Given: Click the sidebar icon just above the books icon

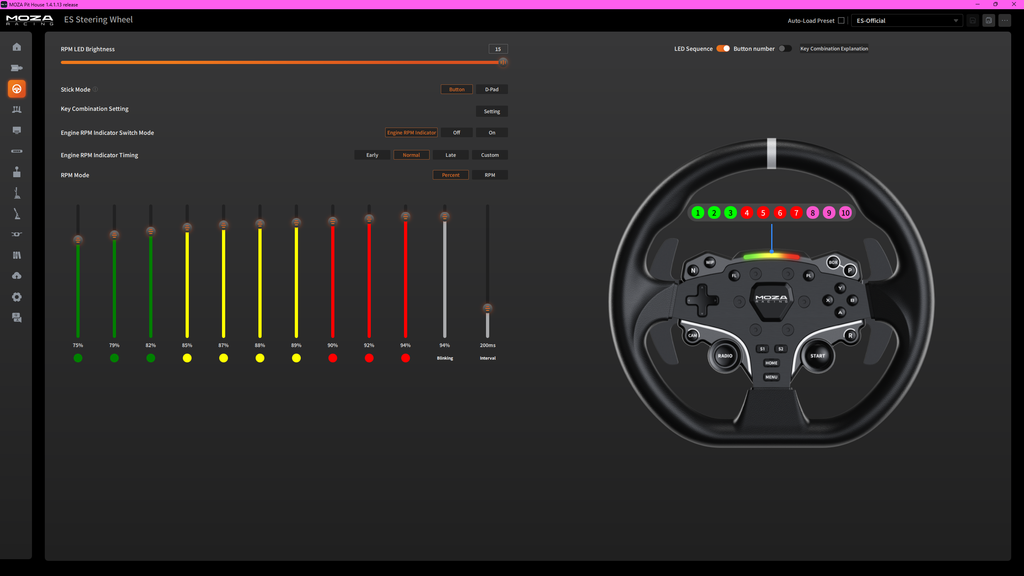Looking at the screenshot, I should click(17, 234).
